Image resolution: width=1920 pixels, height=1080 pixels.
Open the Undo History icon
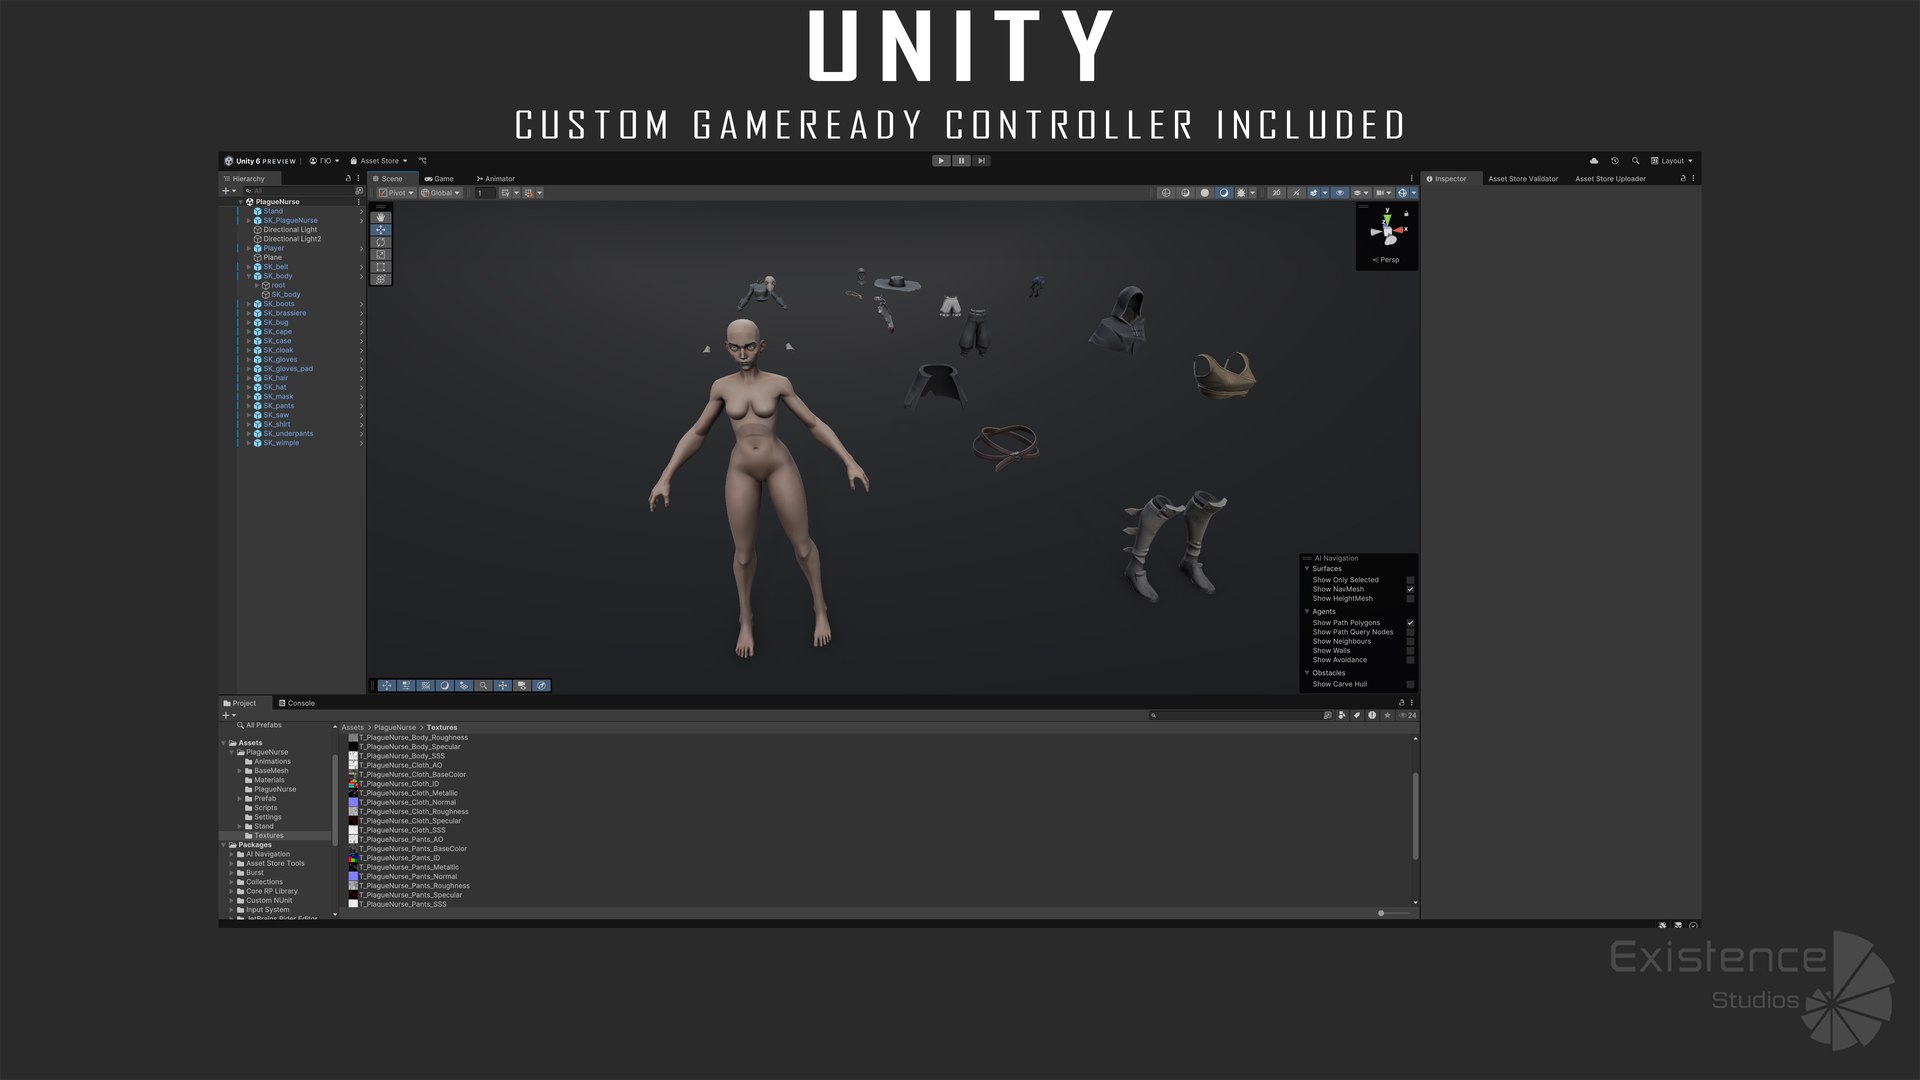coord(1614,161)
